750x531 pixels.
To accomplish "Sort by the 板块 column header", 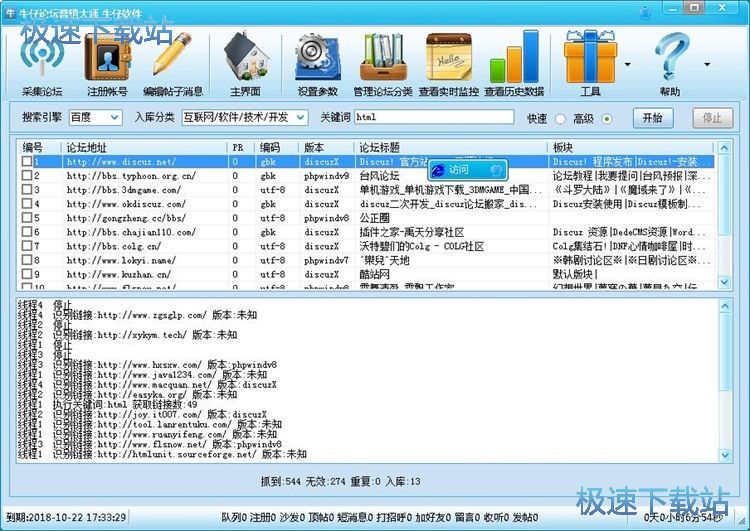I will click(x=631, y=147).
